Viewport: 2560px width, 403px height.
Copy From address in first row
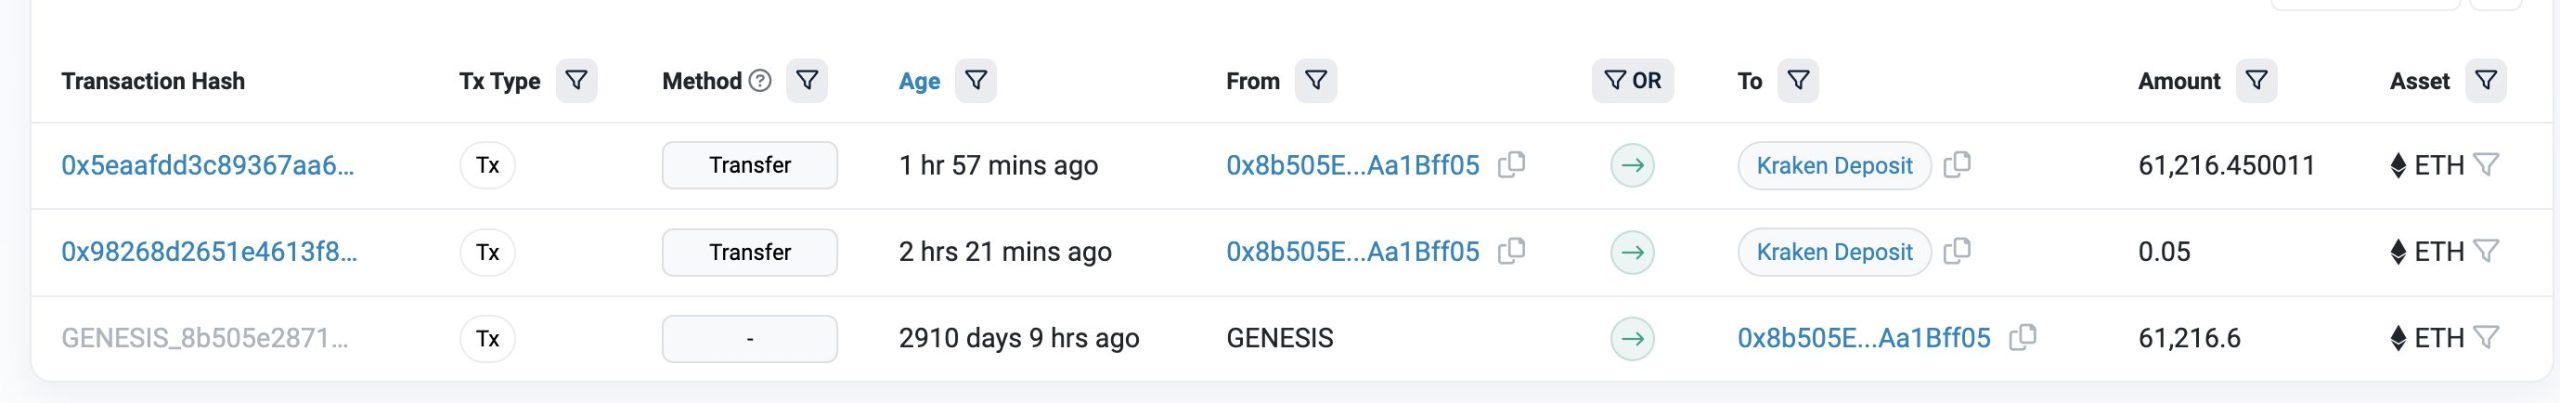1512,165
